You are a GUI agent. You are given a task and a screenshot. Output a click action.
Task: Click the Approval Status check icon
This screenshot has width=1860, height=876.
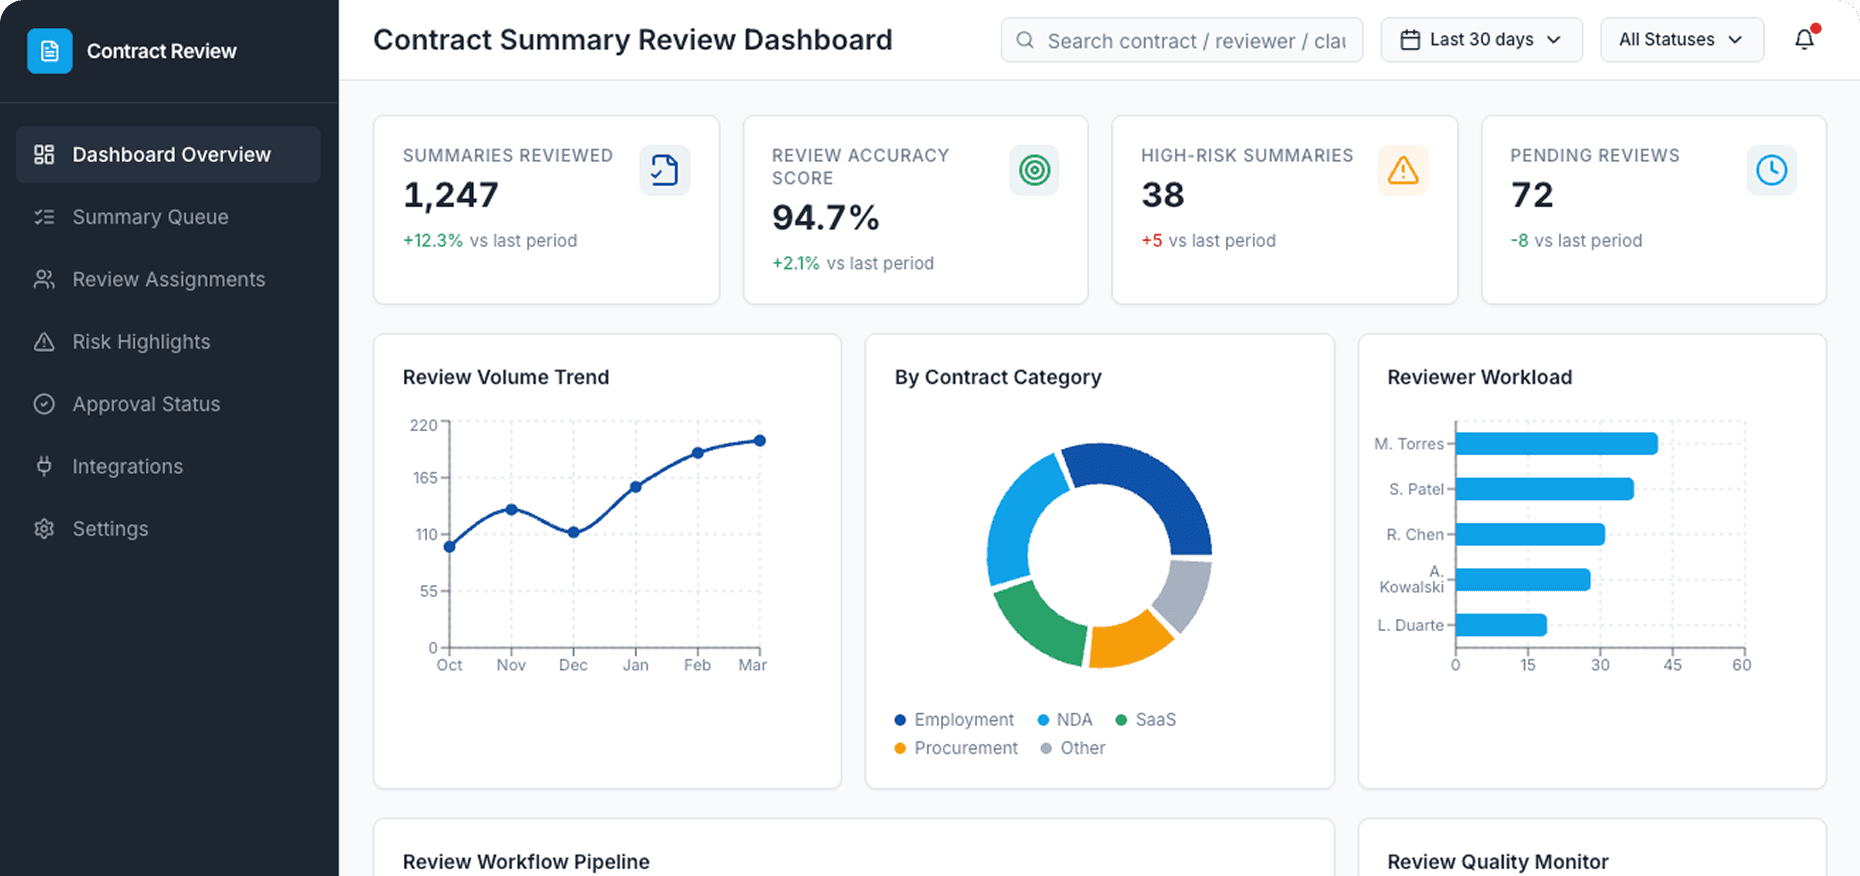click(44, 404)
